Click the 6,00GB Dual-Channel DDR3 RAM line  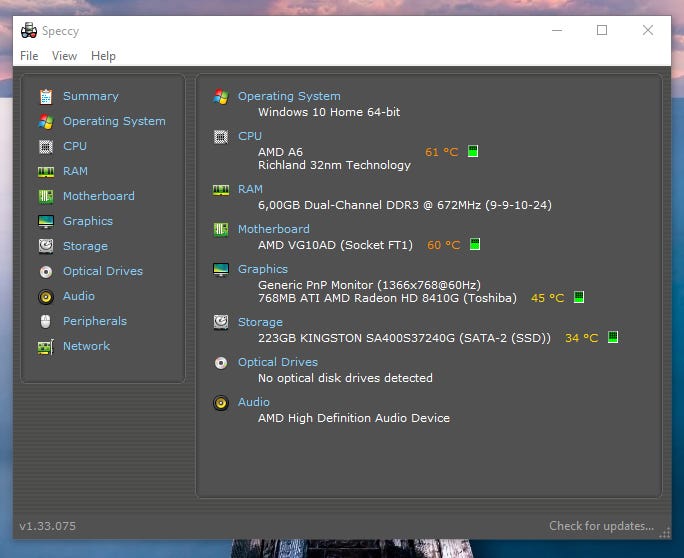(x=405, y=205)
